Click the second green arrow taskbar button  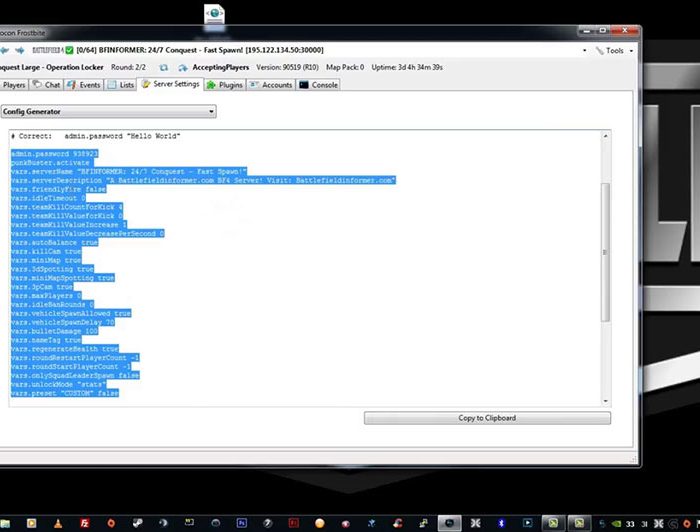point(579,523)
